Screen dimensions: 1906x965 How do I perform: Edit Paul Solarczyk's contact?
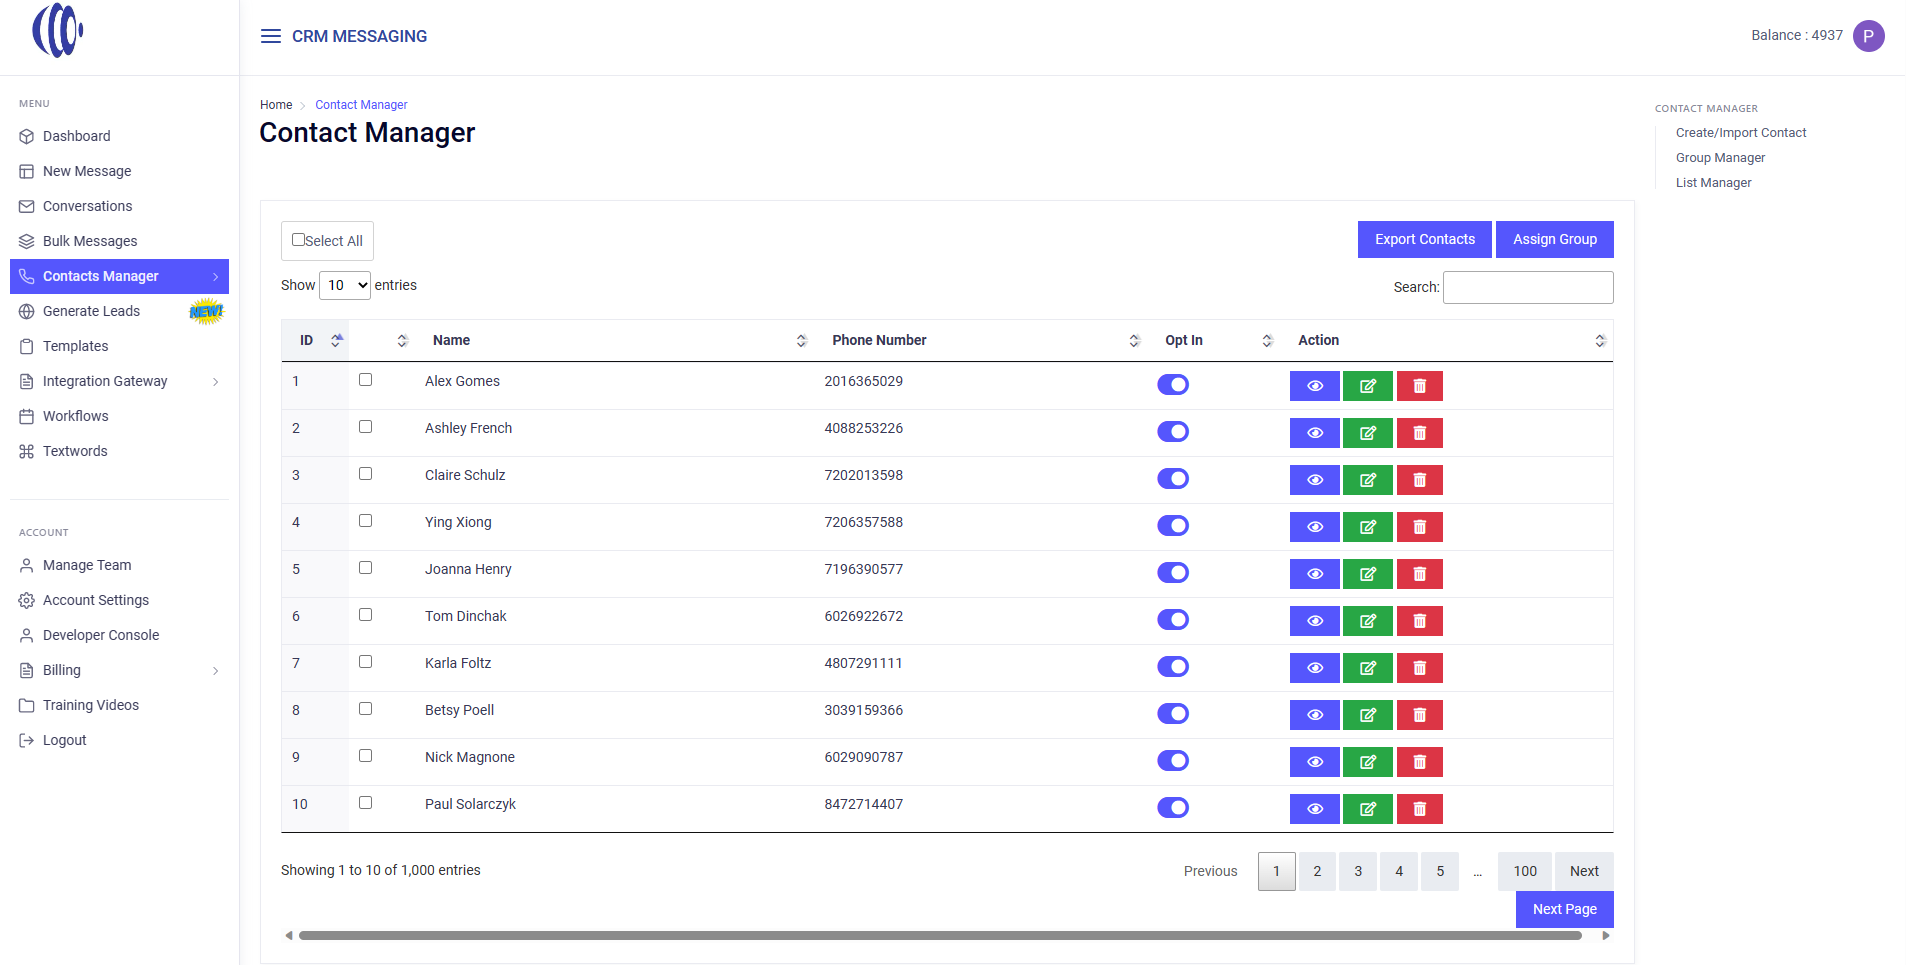click(1368, 809)
